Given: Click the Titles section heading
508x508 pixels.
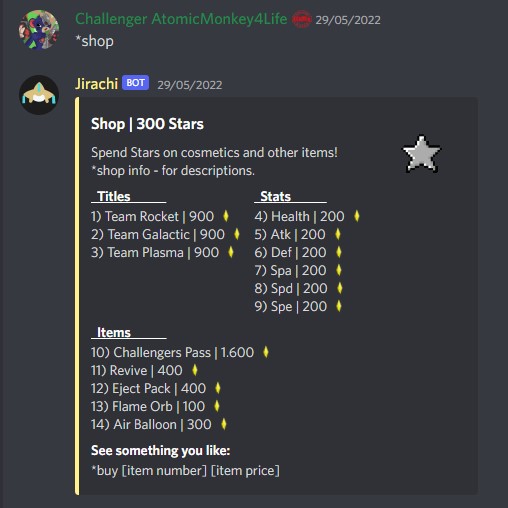Looking at the screenshot, I should [x=114, y=196].
